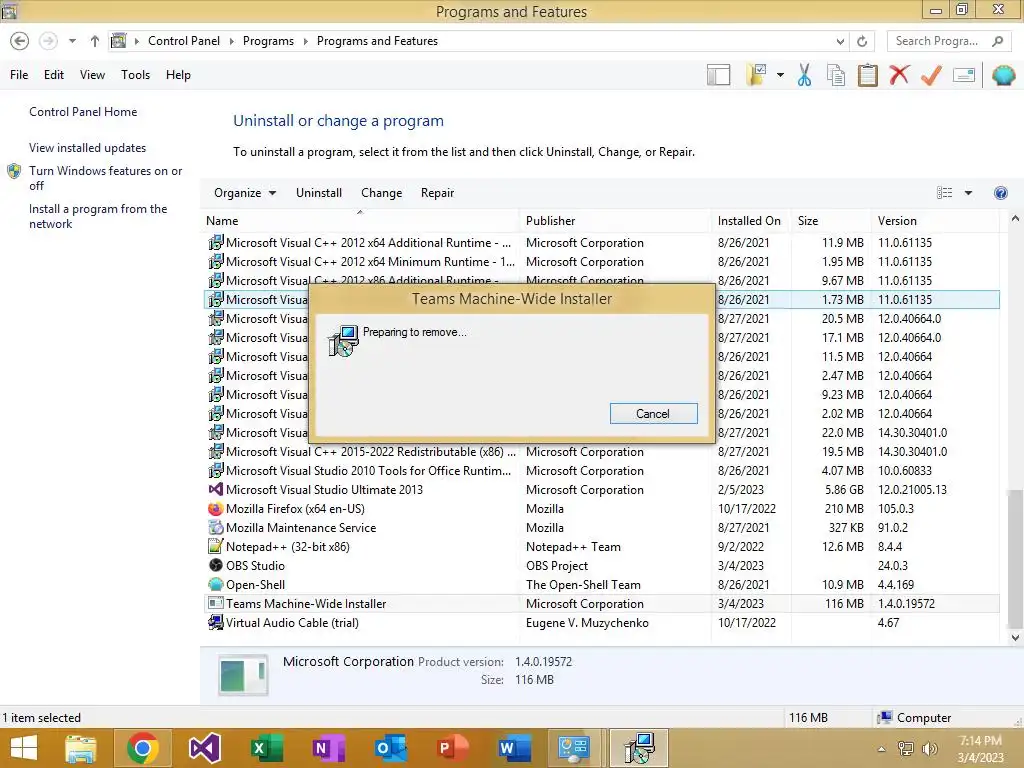Image resolution: width=1024 pixels, height=768 pixels.
Task: Click the Cut scissors toolbar icon
Action: [804, 75]
